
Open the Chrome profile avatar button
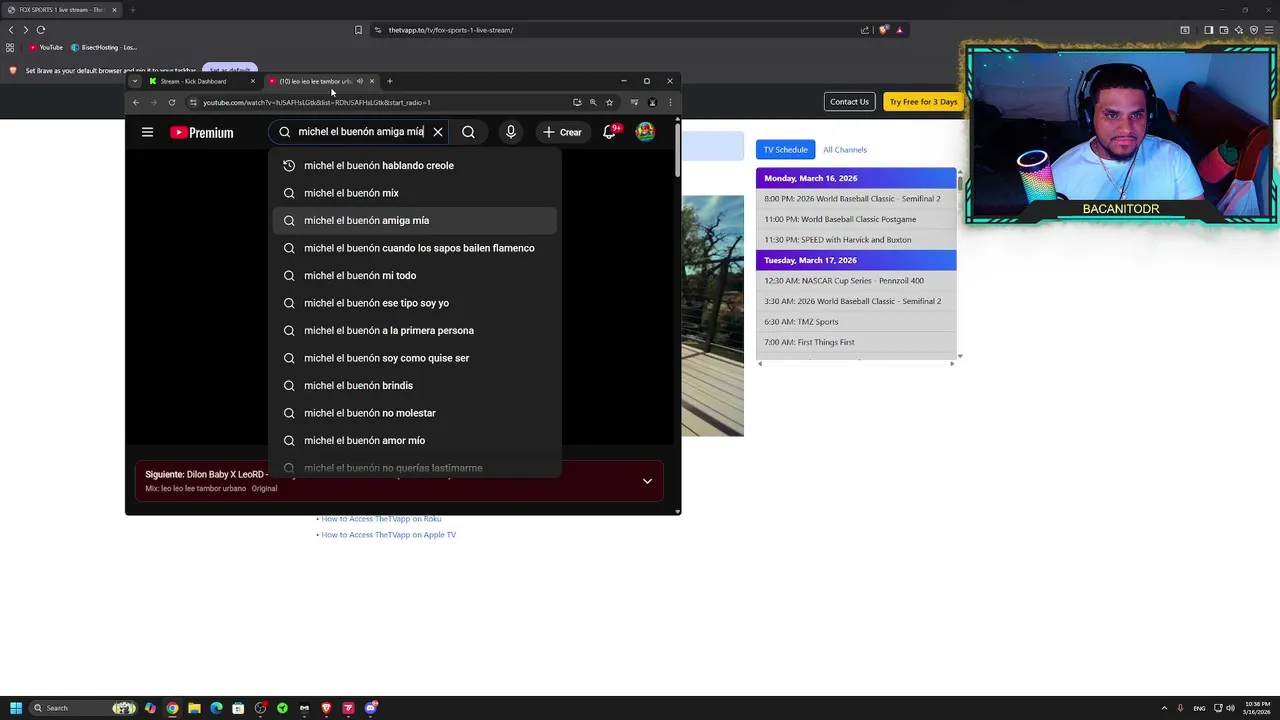click(652, 102)
